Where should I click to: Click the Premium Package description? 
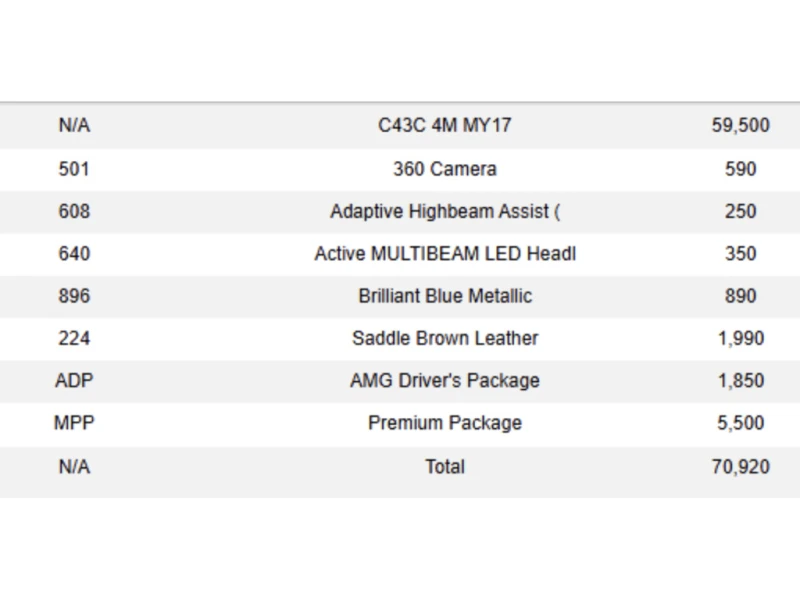445,423
